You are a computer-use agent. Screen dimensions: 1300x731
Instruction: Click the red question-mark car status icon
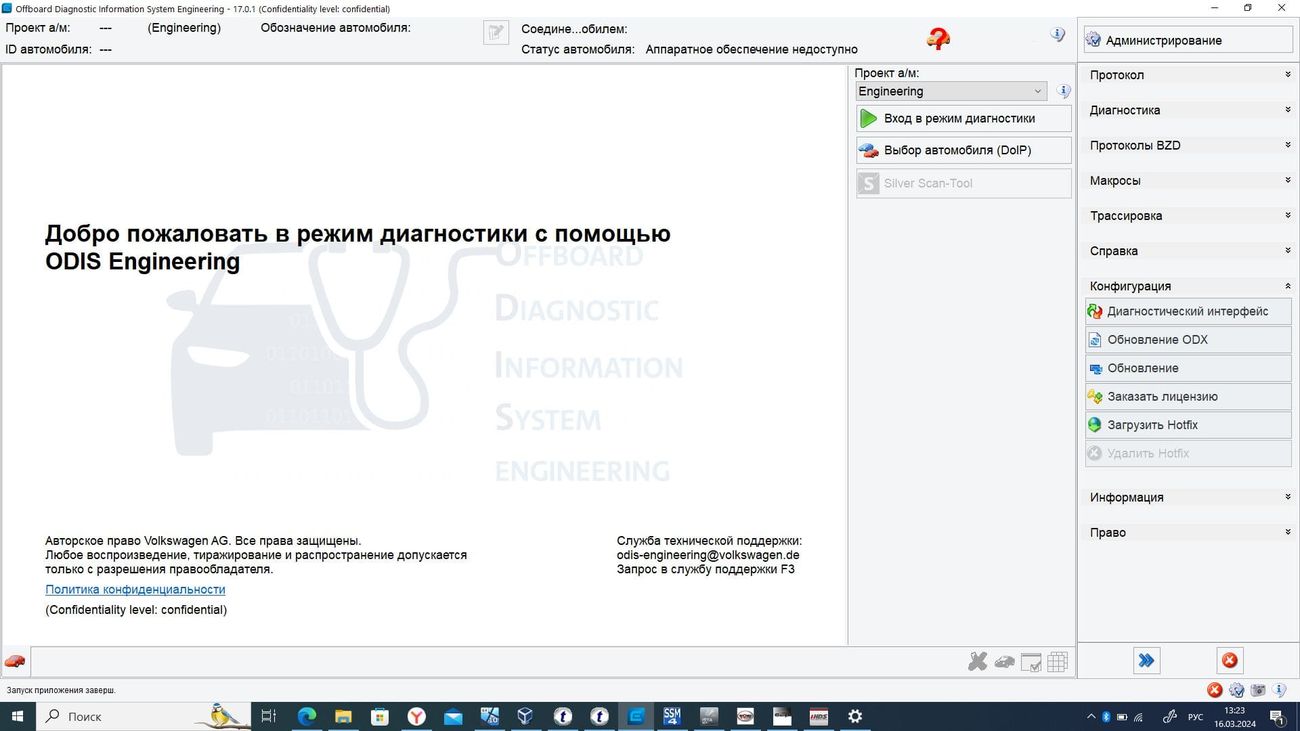[938, 39]
